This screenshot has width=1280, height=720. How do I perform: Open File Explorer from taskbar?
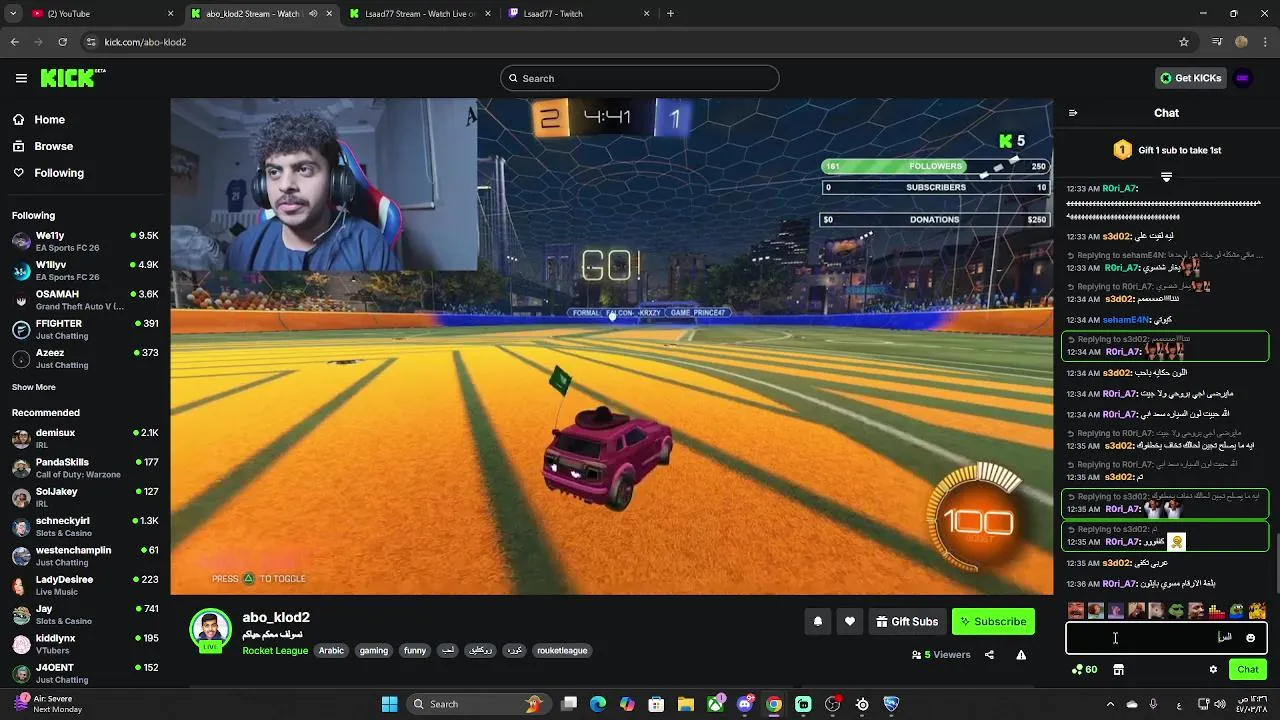pyautogui.click(x=686, y=704)
